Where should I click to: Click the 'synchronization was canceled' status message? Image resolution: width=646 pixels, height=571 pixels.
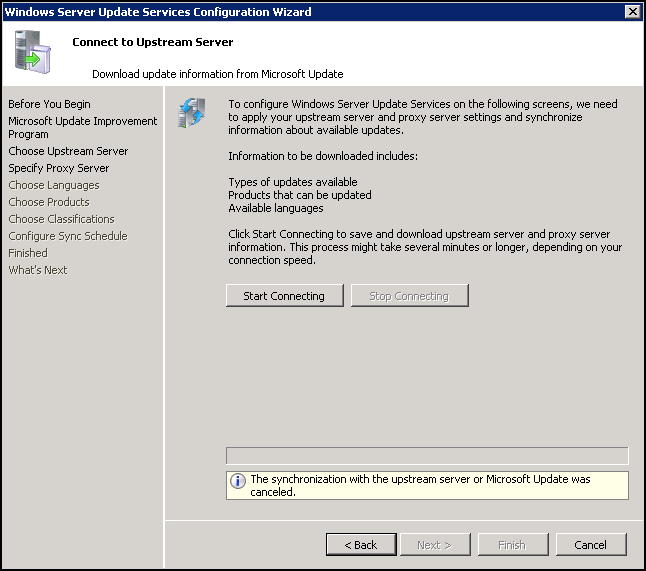(x=427, y=485)
